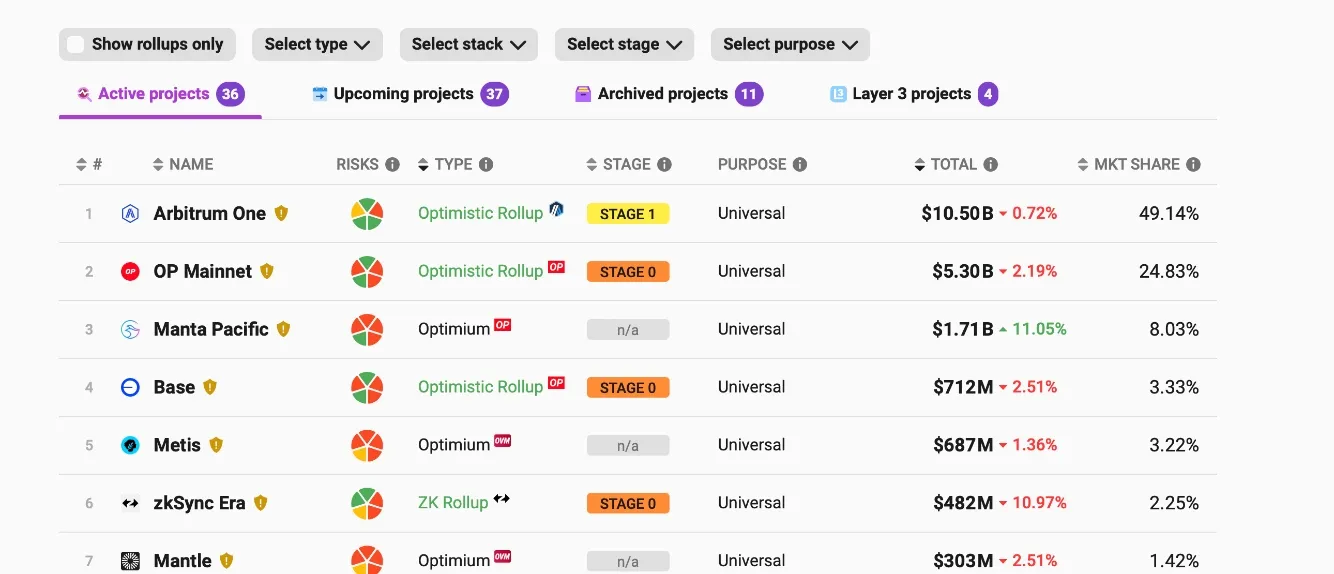Click the info icon next to STAGE header
Image resolution: width=1334 pixels, height=574 pixels.
coord(664,165)
